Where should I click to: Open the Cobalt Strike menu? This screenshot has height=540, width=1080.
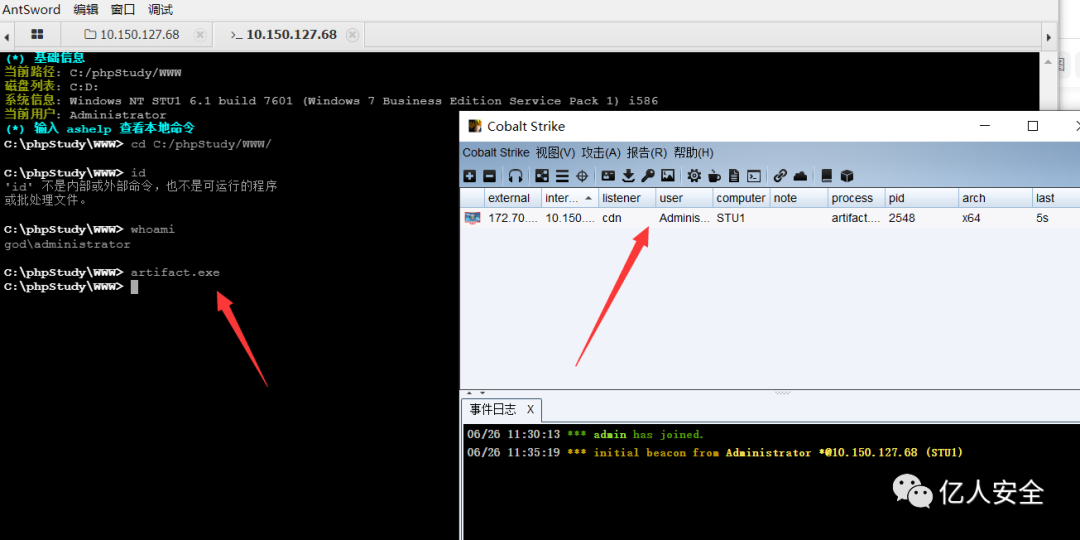click(x=496, y=152)
